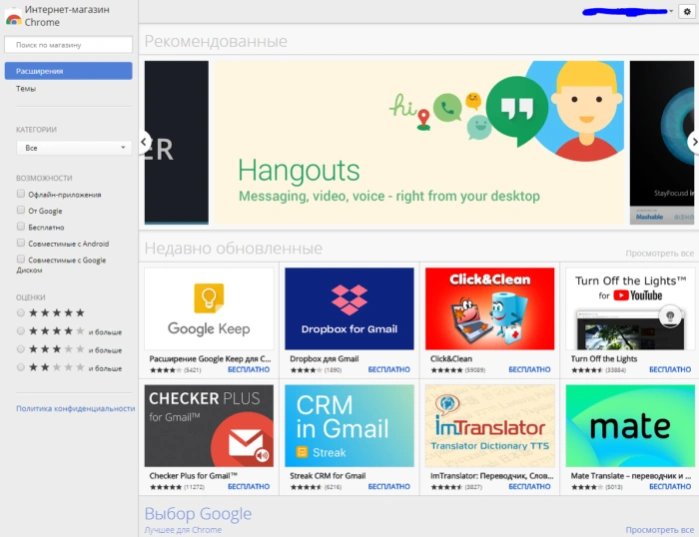Image resolution: width=699 pixels, height=537 pixels.
Task: Click БЕСПЛАТНО button for Streak CRM
Action: [389, 487]
